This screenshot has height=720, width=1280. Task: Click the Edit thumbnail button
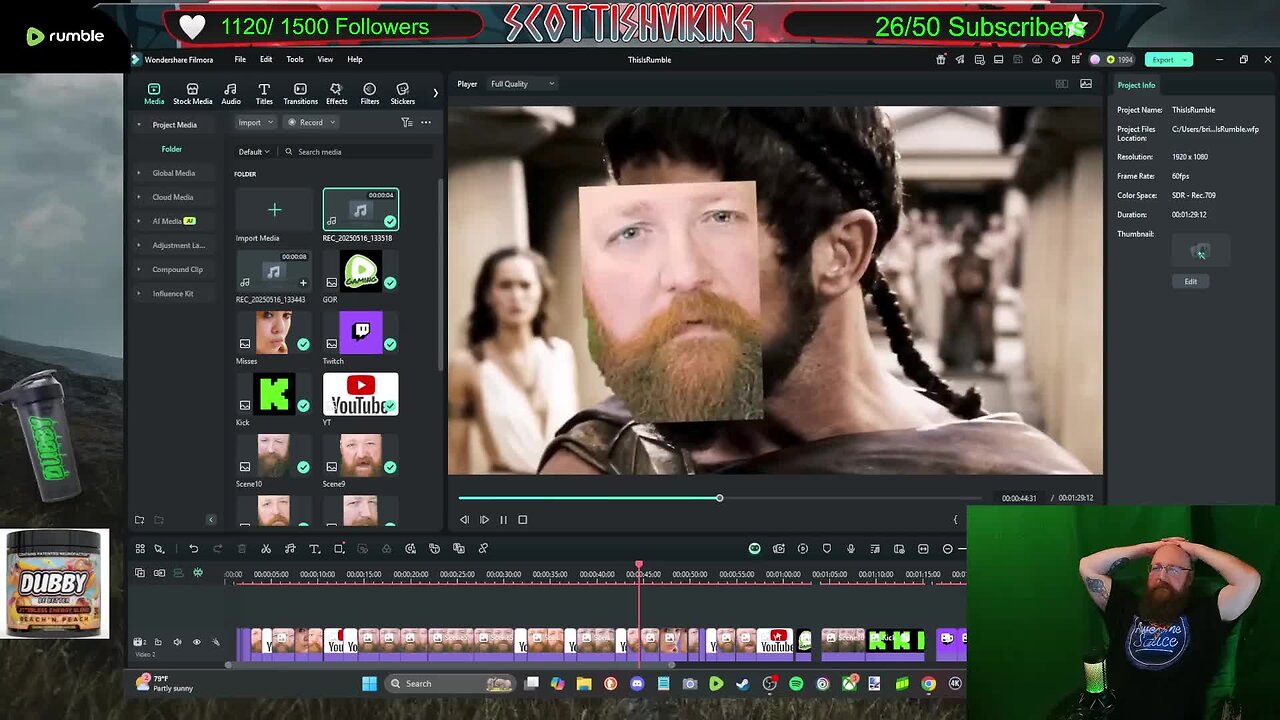[x=1190, y=282]
